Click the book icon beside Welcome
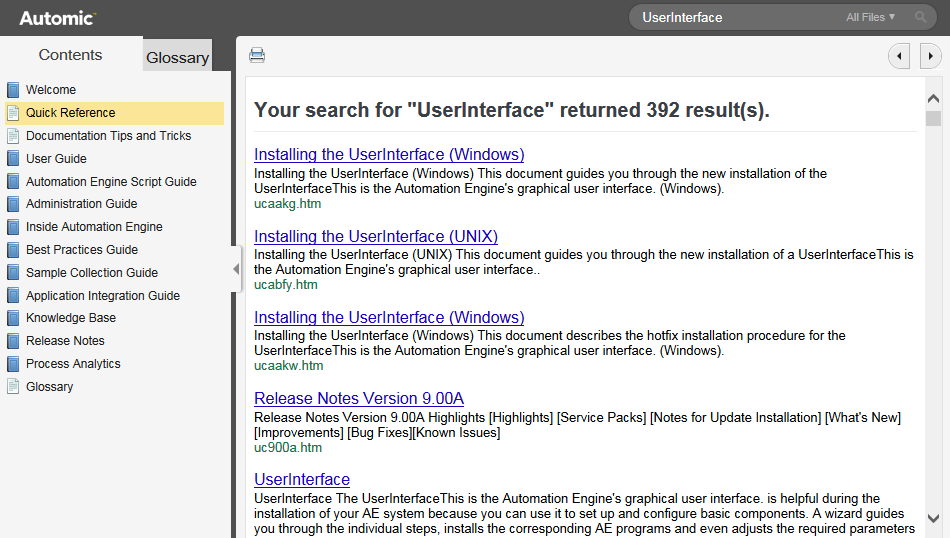This screenshot has width=950, height=538. coord(13,90)
